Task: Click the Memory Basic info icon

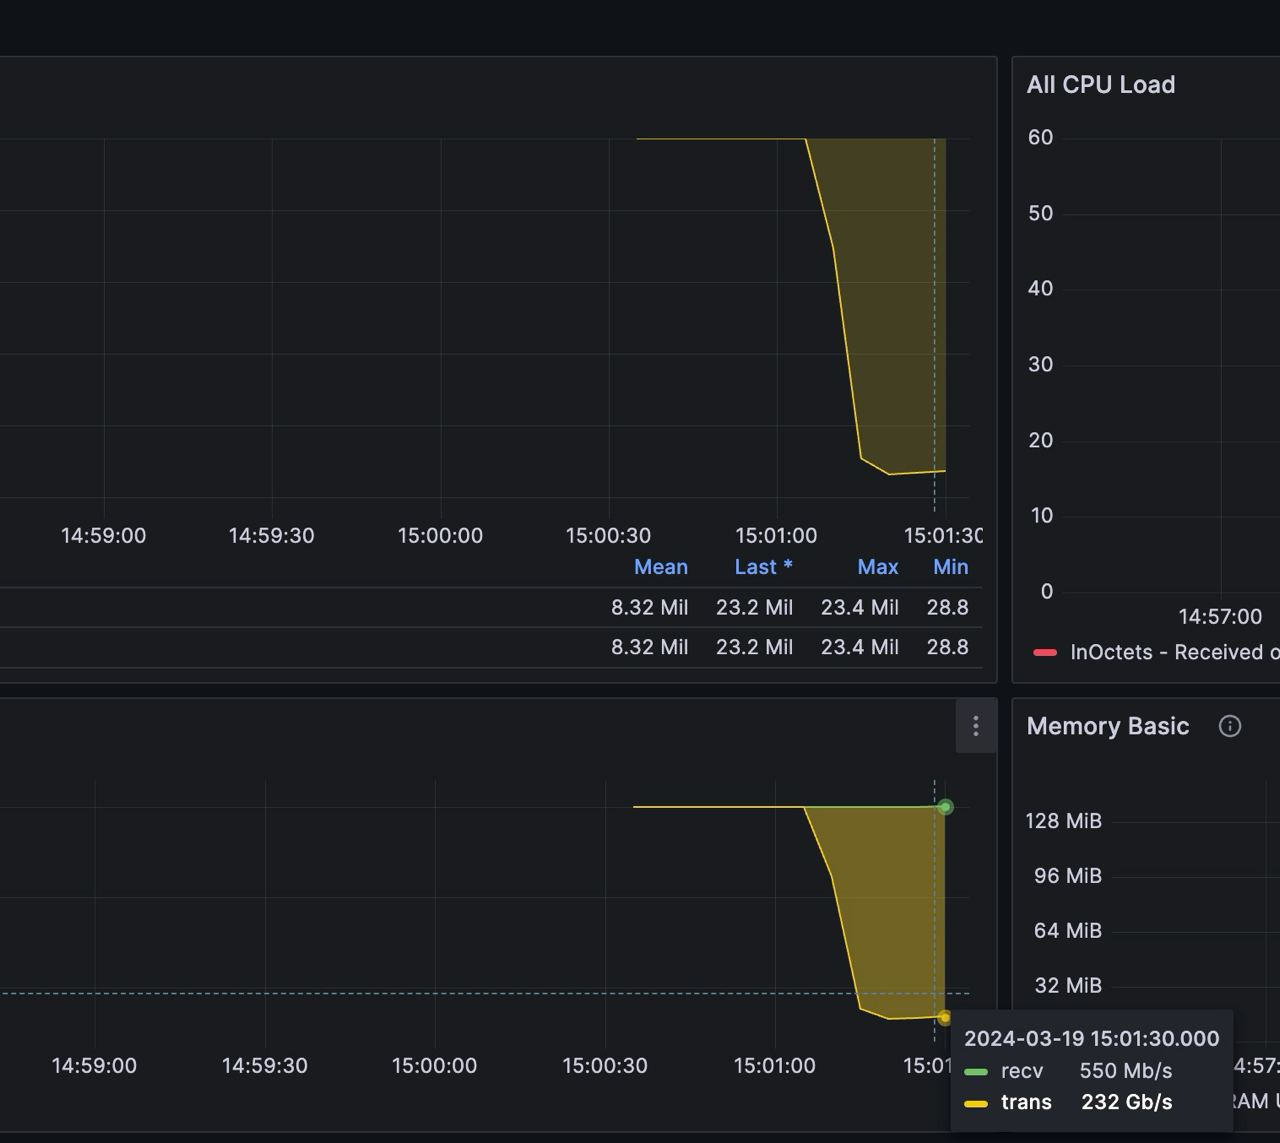Action: click(1230, 726)
